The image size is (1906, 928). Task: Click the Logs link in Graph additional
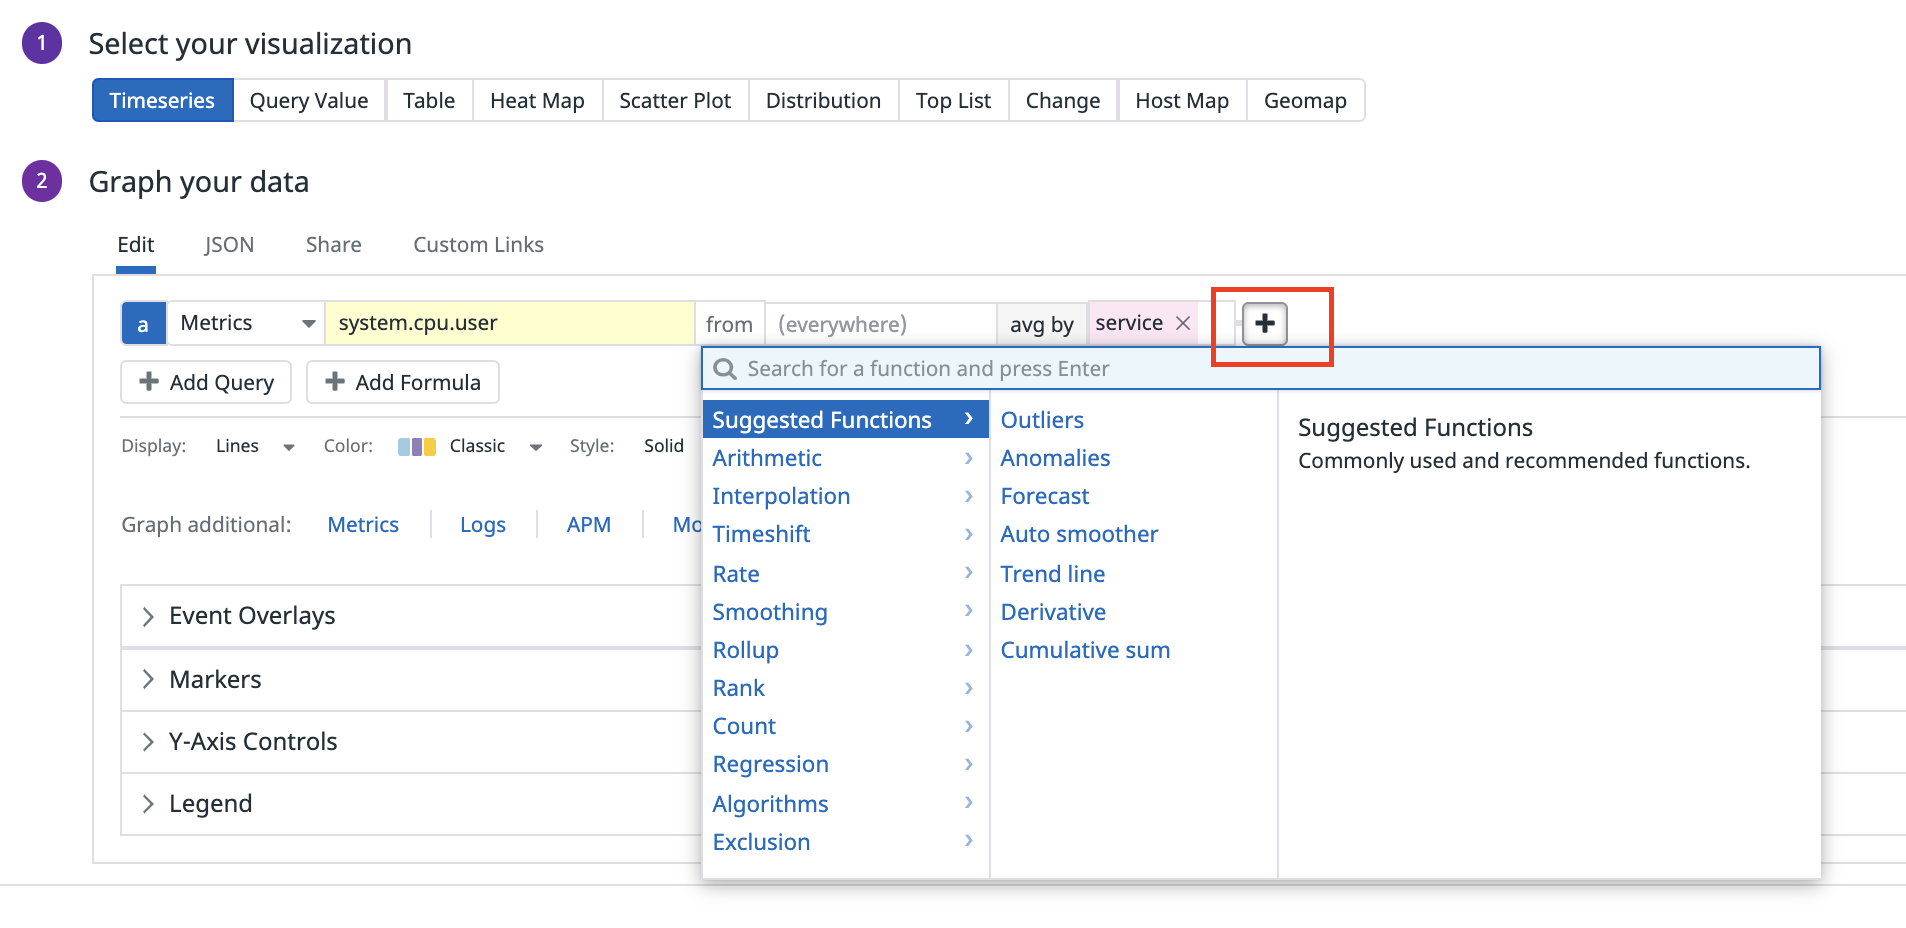pyautogui.click(x=483, y=525)
